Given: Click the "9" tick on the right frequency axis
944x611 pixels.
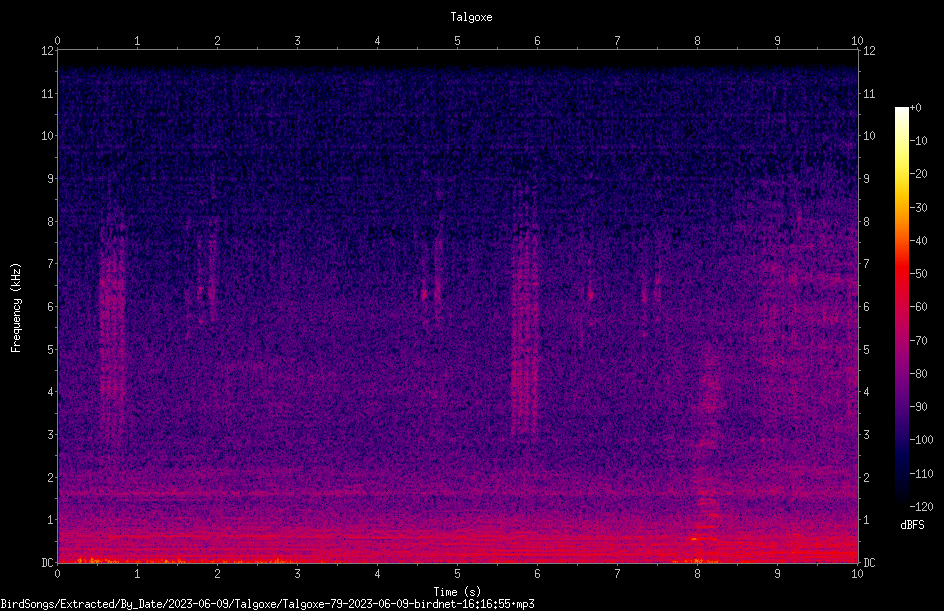Looking at the screenshot, I should coord(866,178).
